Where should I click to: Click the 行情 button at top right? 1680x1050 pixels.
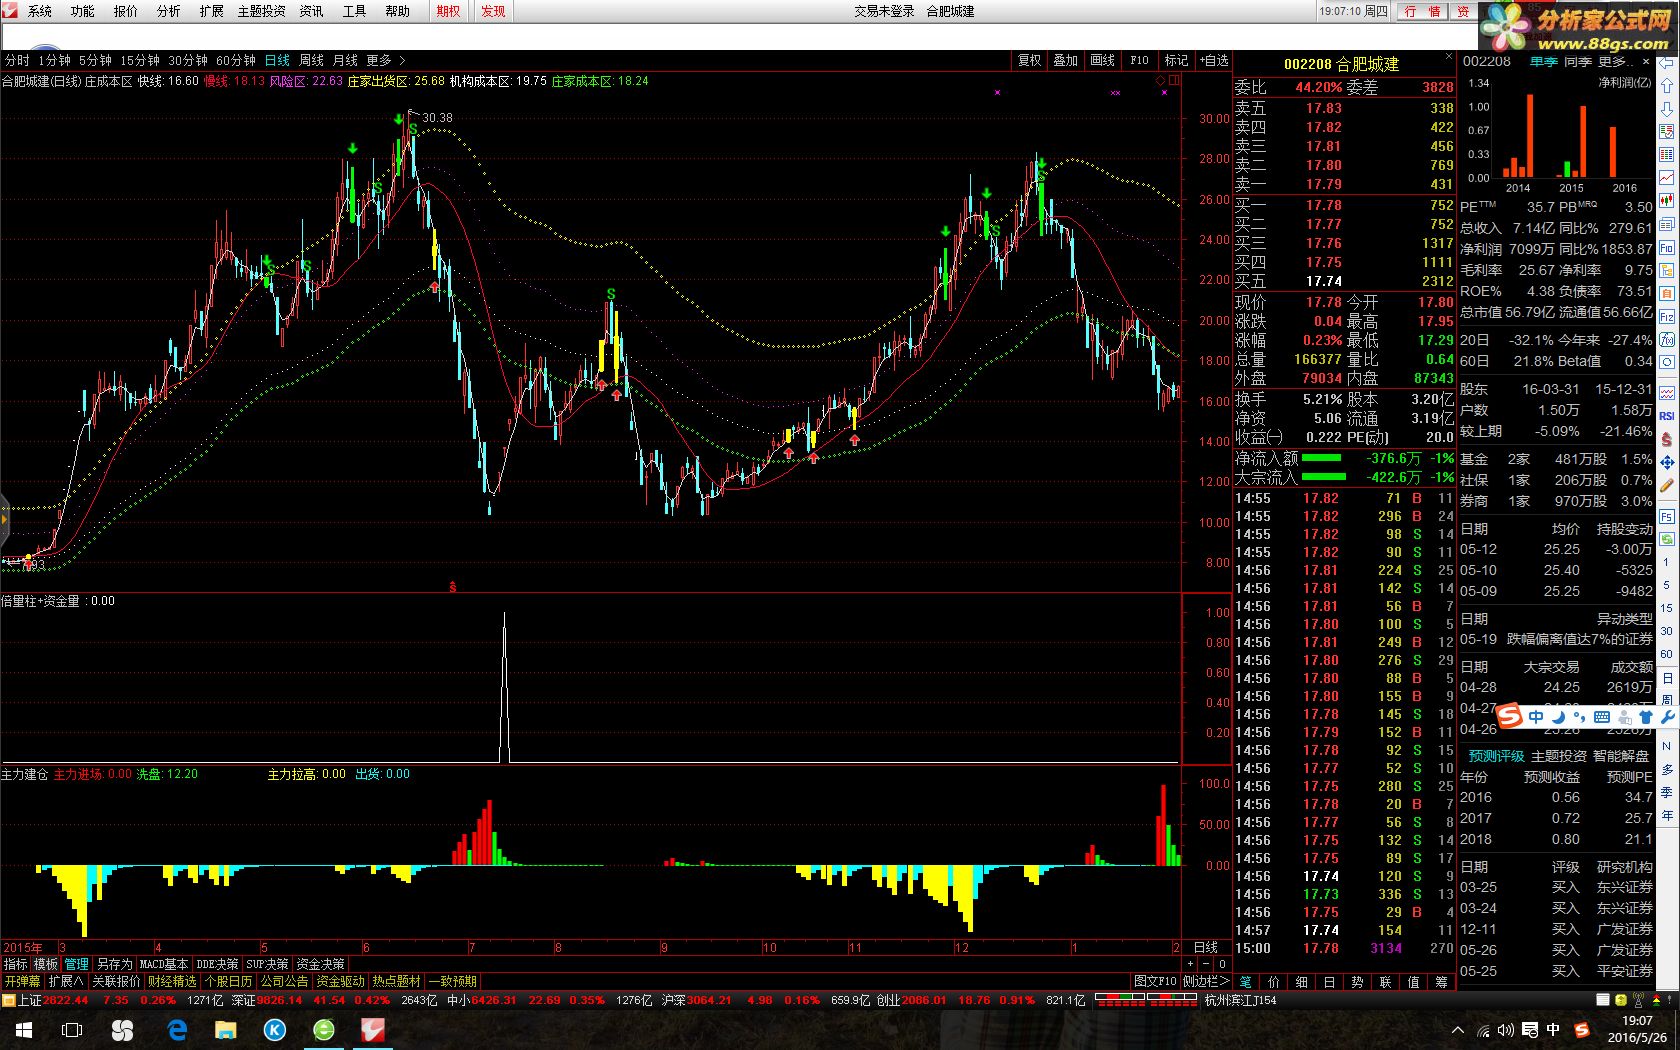coord(1422,11)
